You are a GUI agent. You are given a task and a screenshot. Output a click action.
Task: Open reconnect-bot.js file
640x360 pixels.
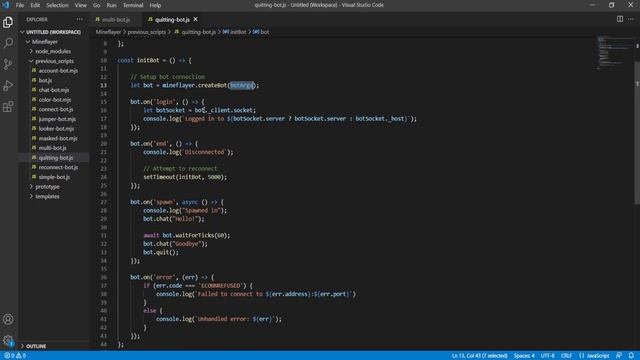pos(58,167)
